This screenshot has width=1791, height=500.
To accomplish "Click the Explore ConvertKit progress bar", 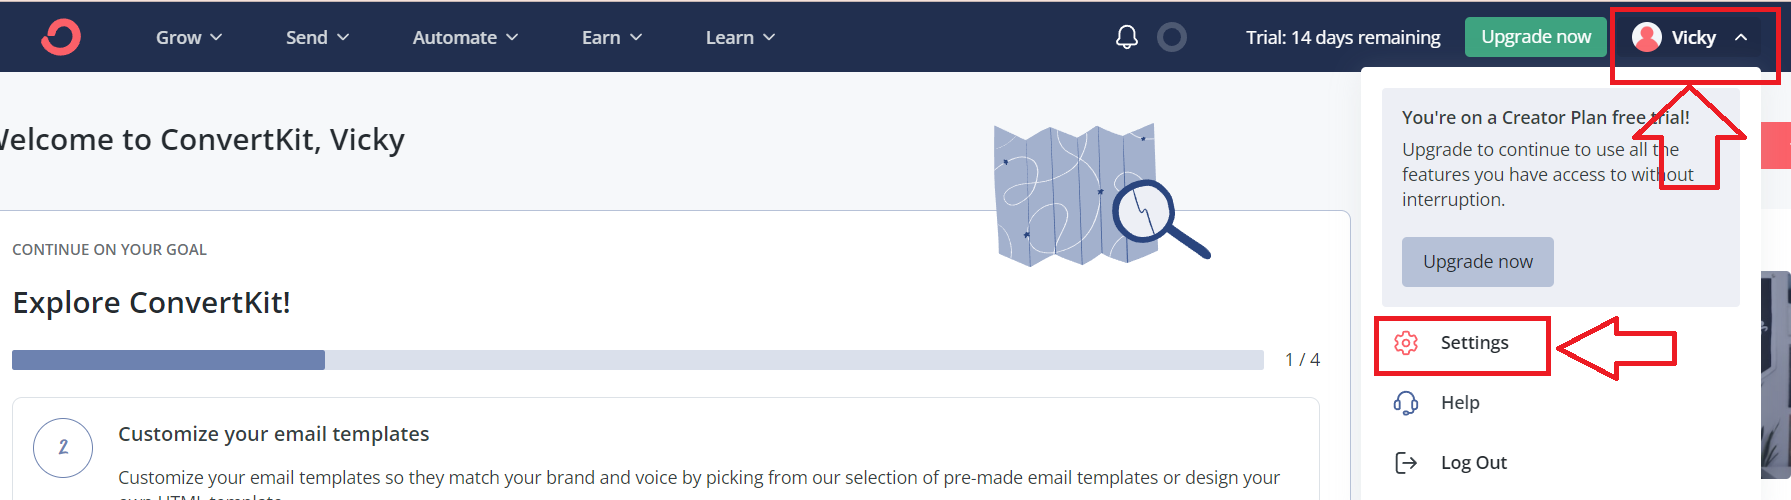I will pyautogui.click(x=638, y=360).
